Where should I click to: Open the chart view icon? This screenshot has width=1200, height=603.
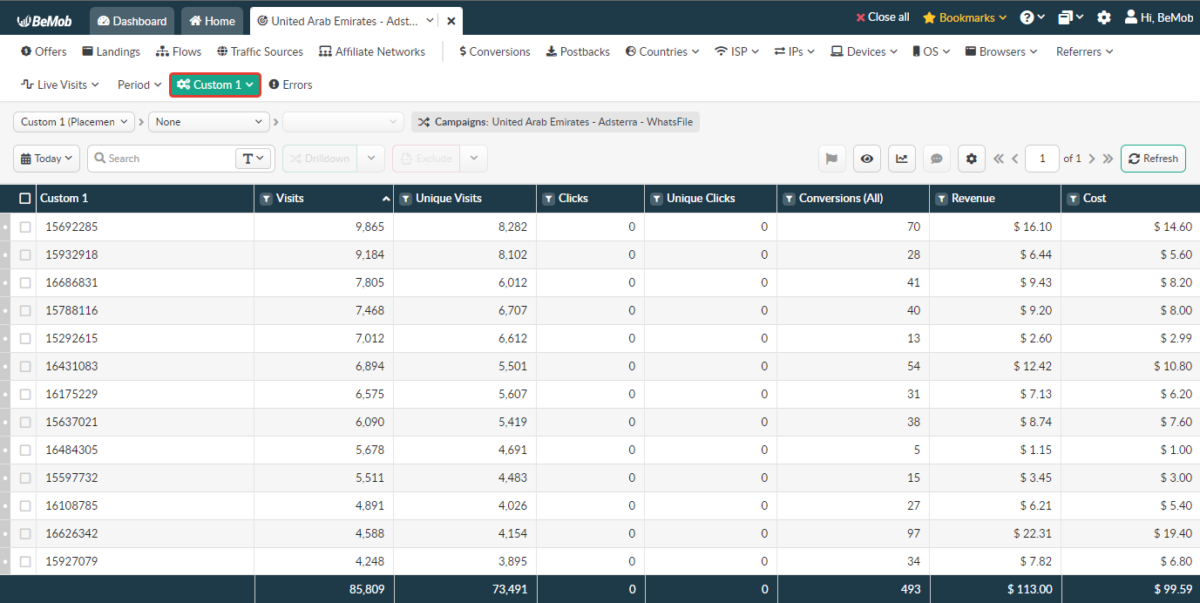901,158
